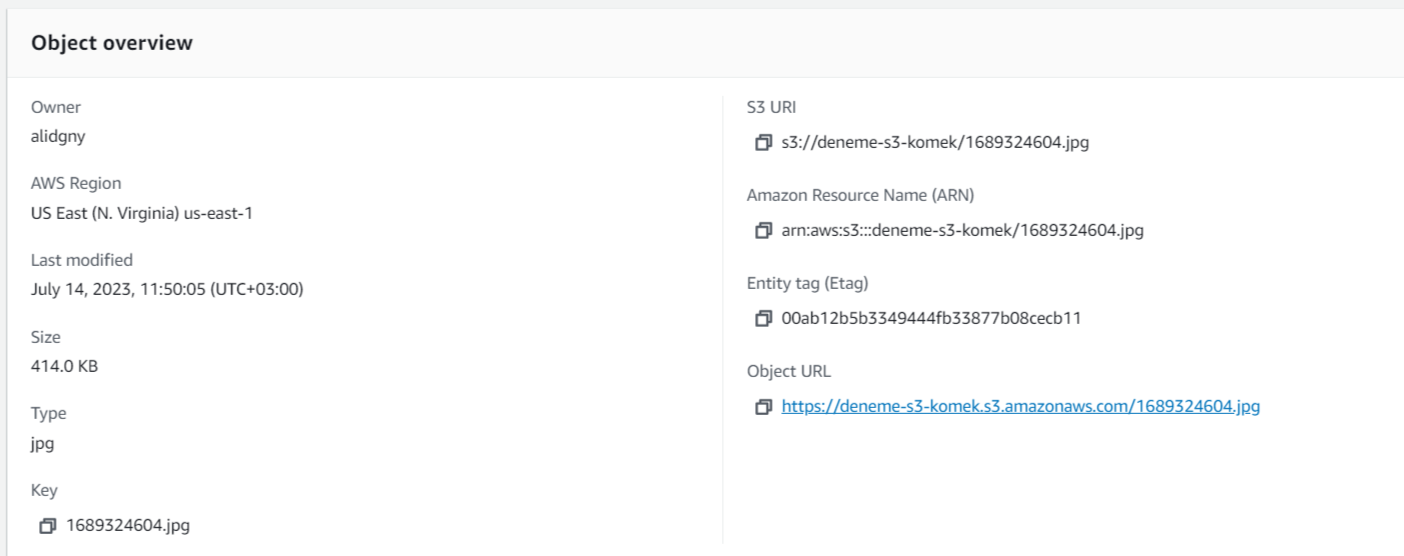Copy the object Key with its copy icon
This screenshot has width=1404, height=556.
tap(48, 525)
